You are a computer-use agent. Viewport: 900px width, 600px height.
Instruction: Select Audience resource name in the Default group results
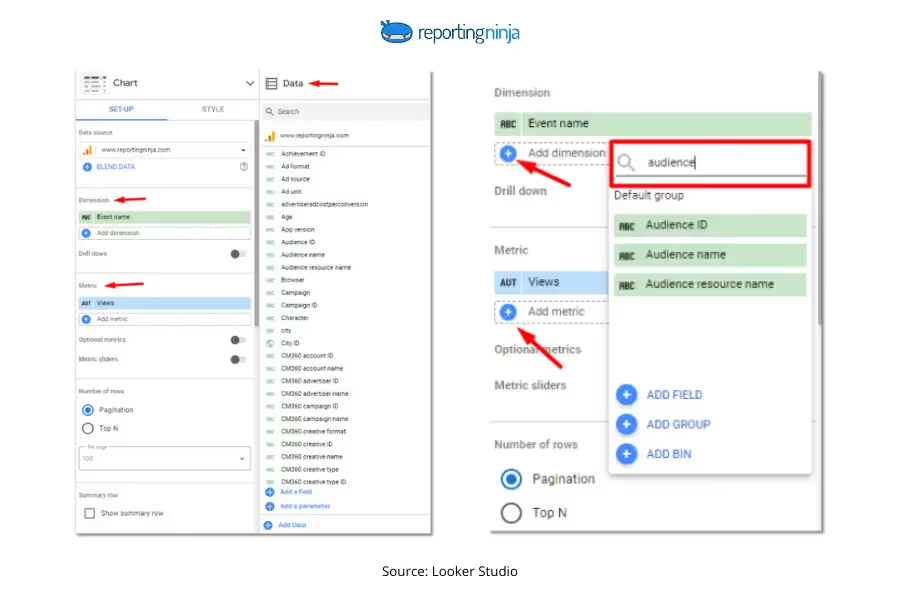point(710,285)
